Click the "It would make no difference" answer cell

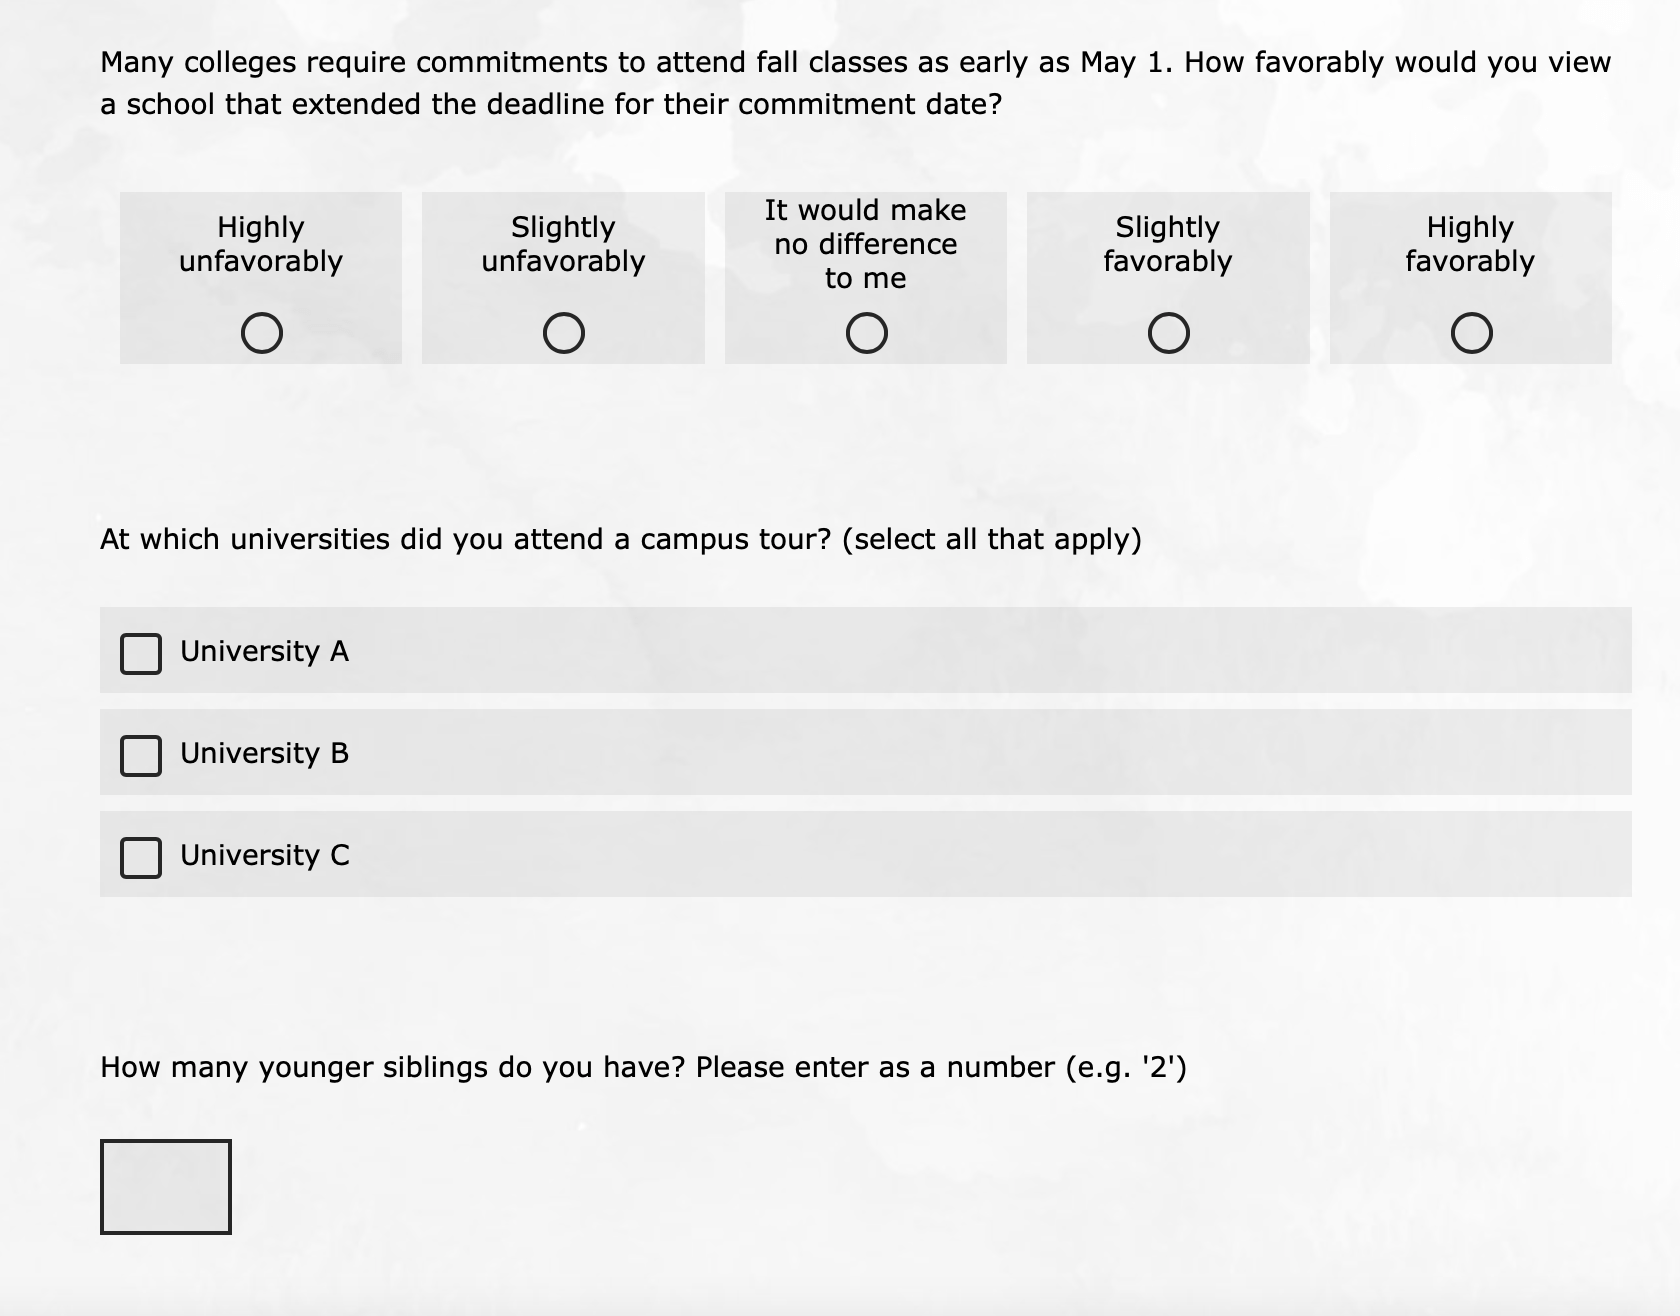tap(866, 277)
